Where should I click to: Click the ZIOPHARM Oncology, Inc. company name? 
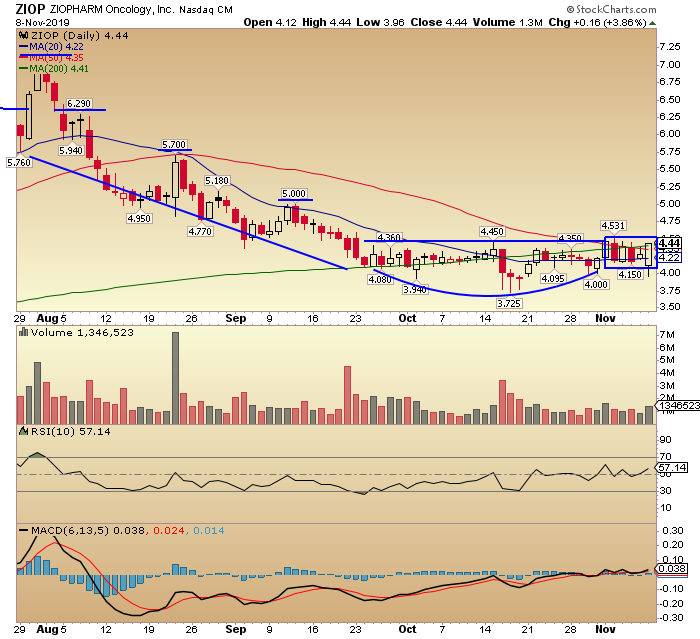(x=112, y=9)
